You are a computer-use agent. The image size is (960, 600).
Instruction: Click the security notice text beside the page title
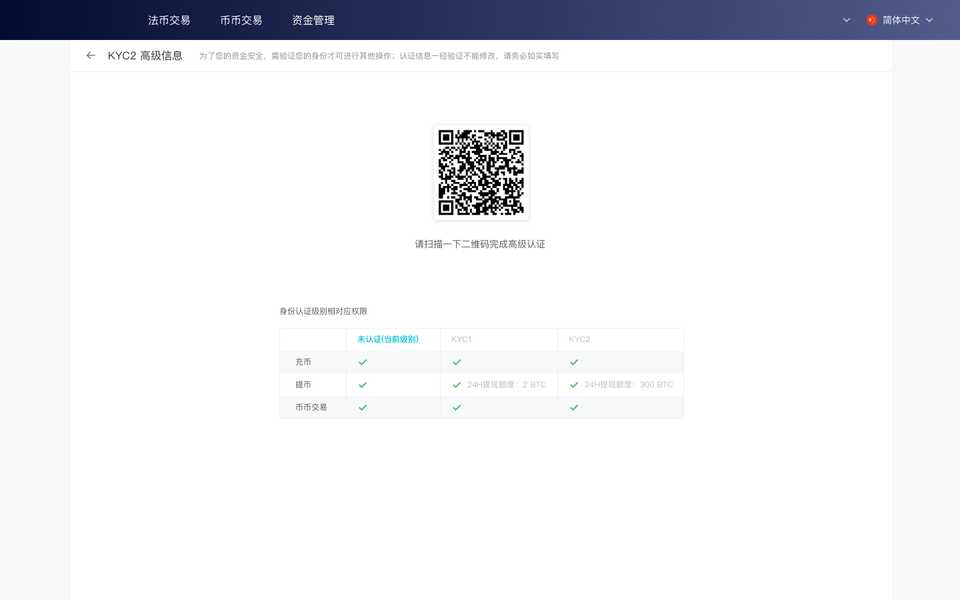[x=379, y=56]
